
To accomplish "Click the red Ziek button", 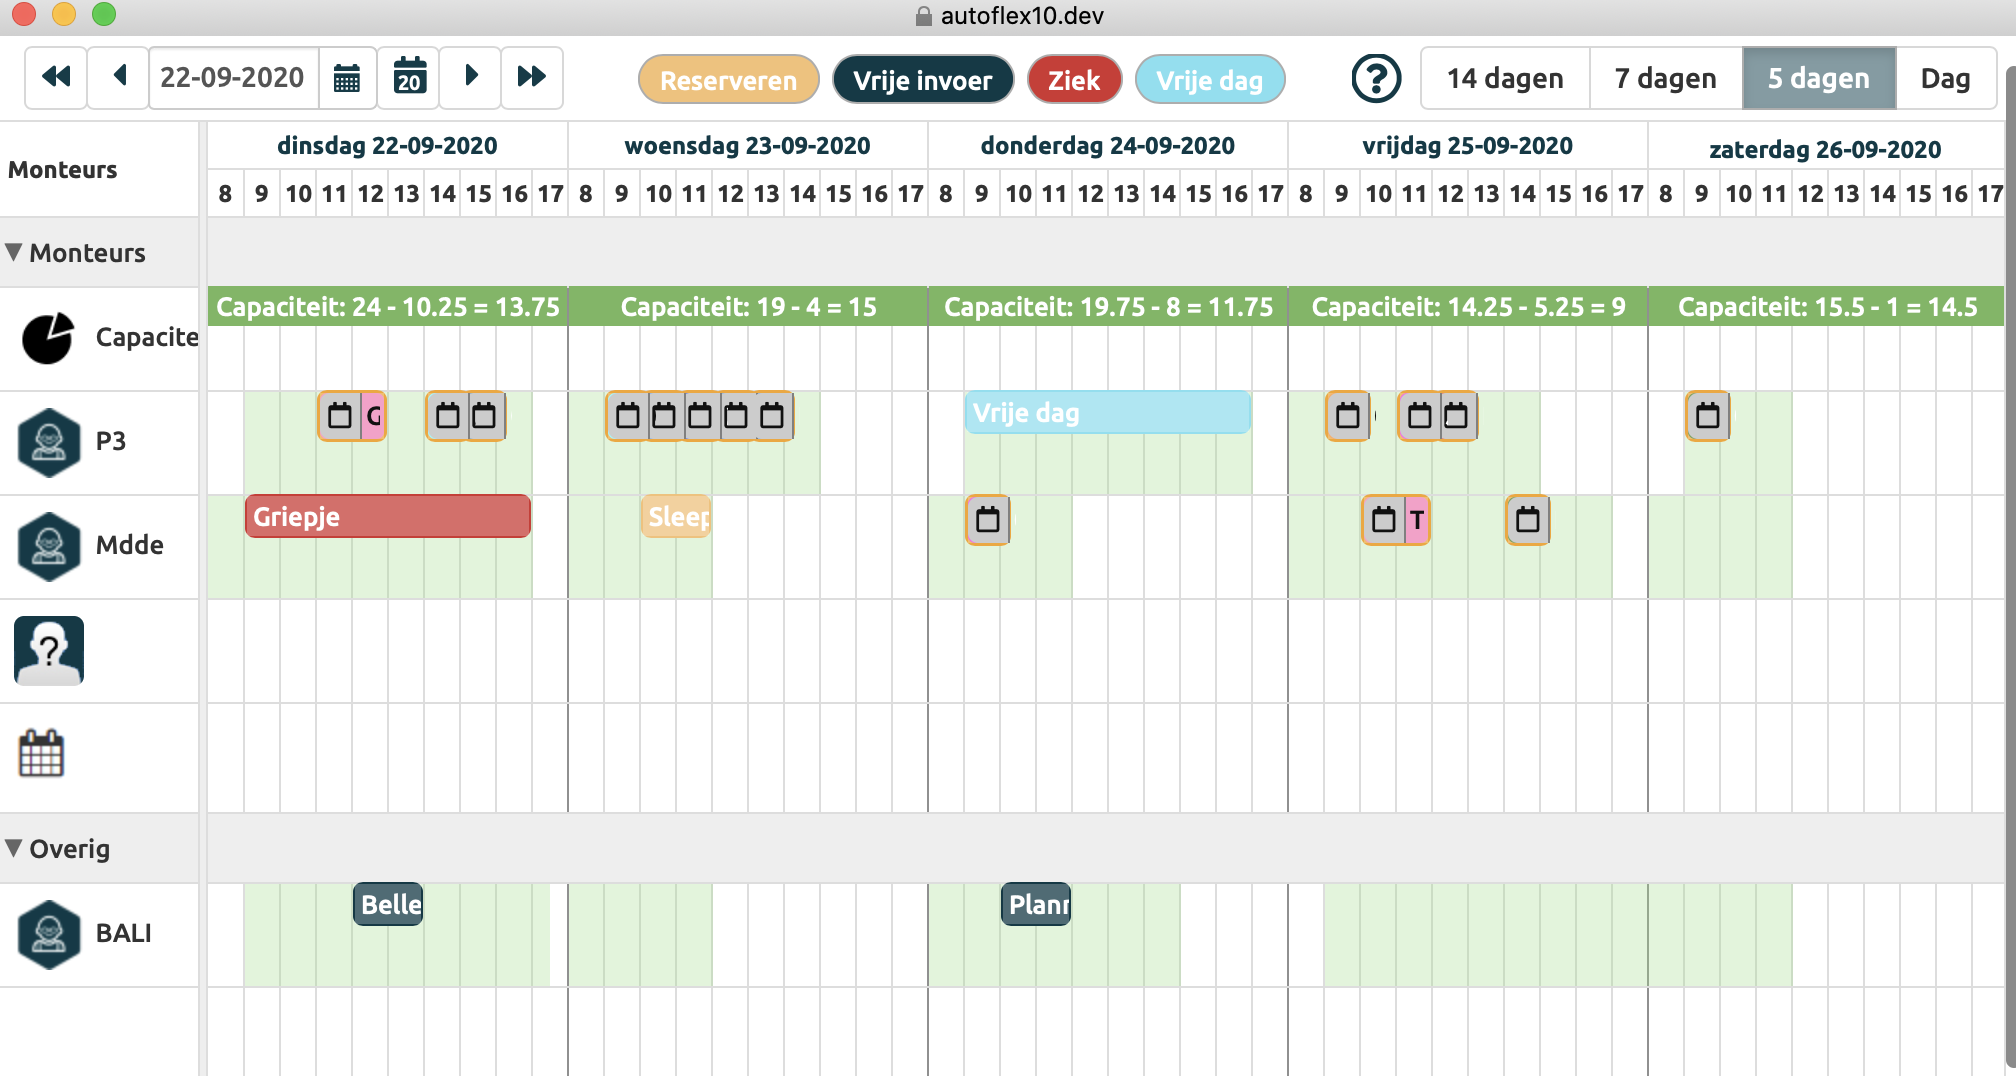I will [1074, 80].
